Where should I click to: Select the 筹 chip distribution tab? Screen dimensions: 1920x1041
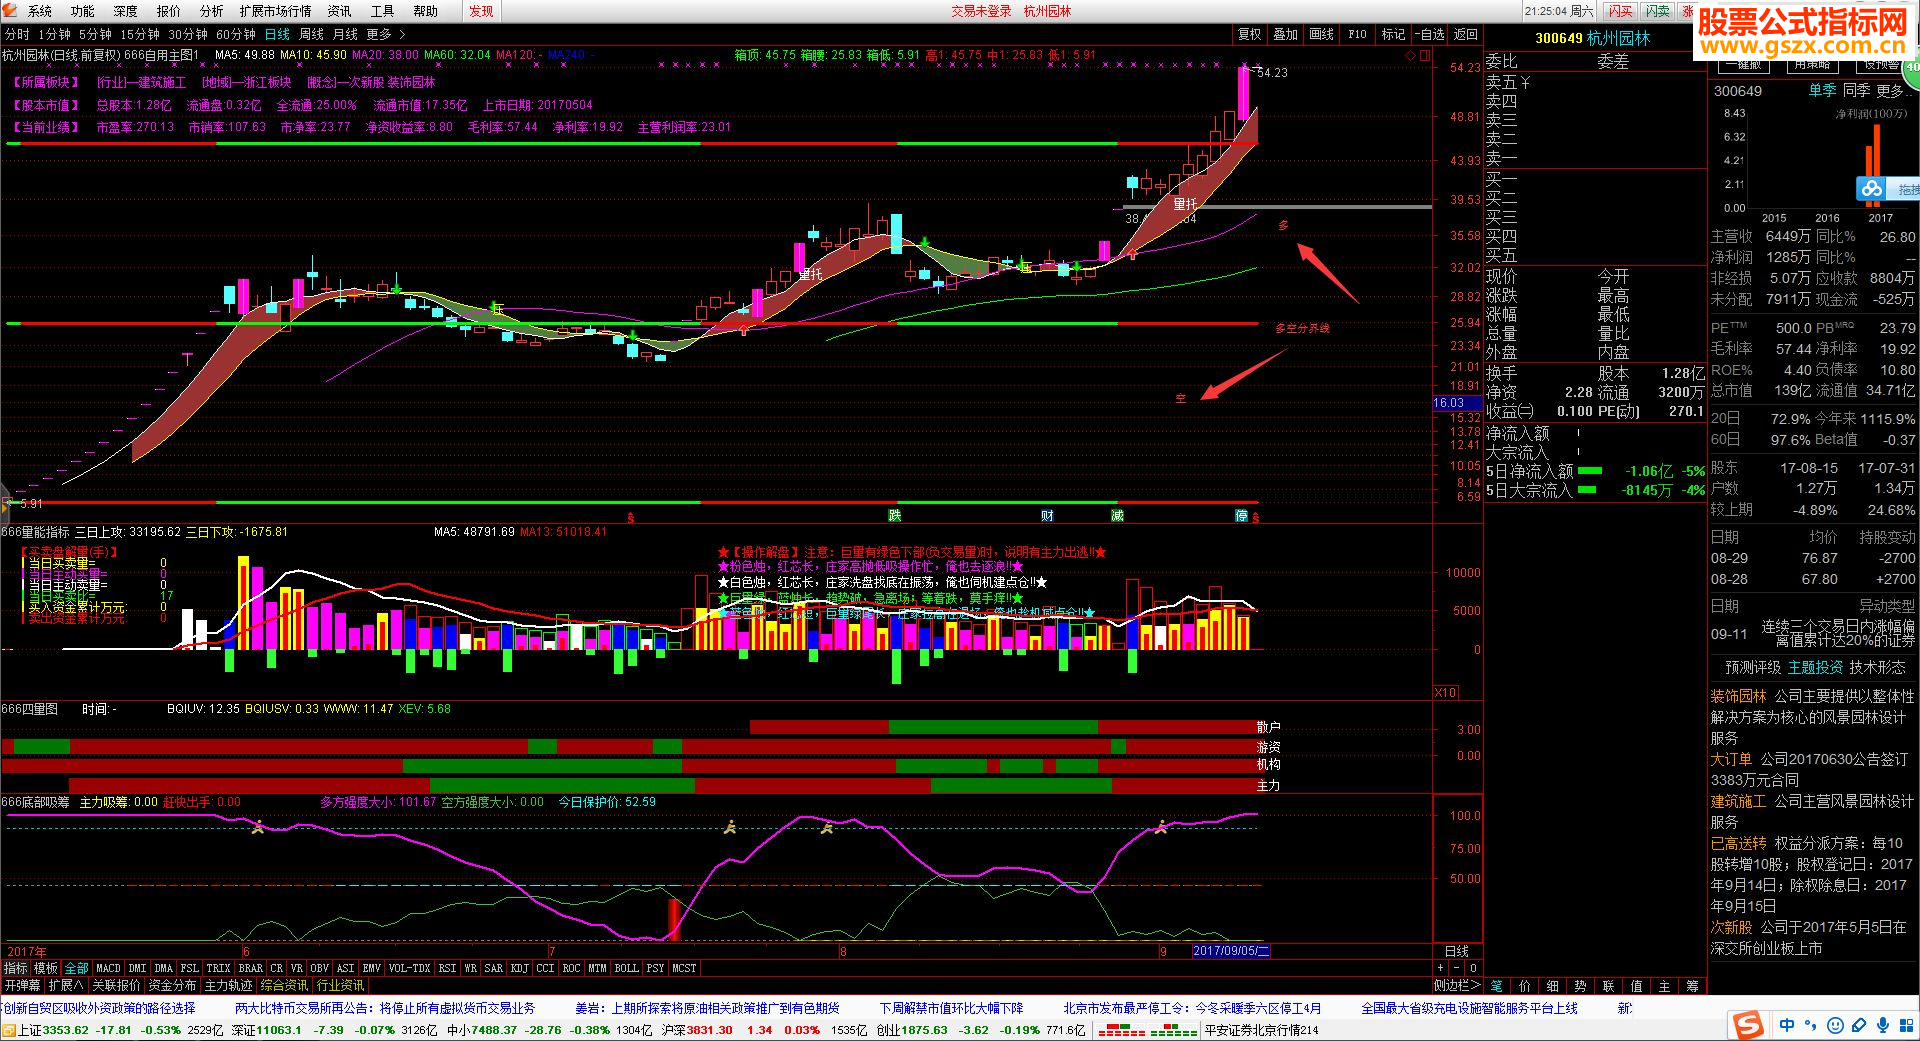tap(1692, 985)
